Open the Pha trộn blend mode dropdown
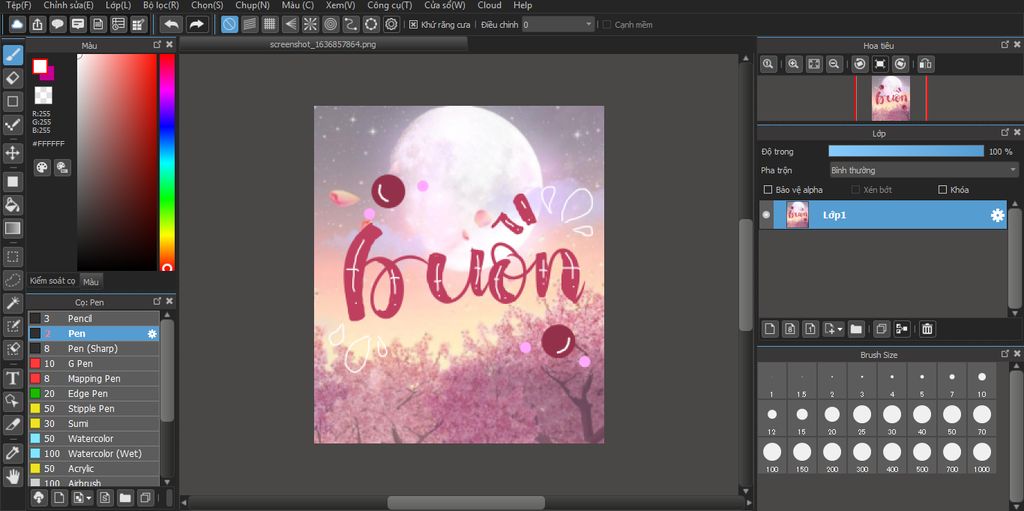1024x511 pixels. [923, 170]
